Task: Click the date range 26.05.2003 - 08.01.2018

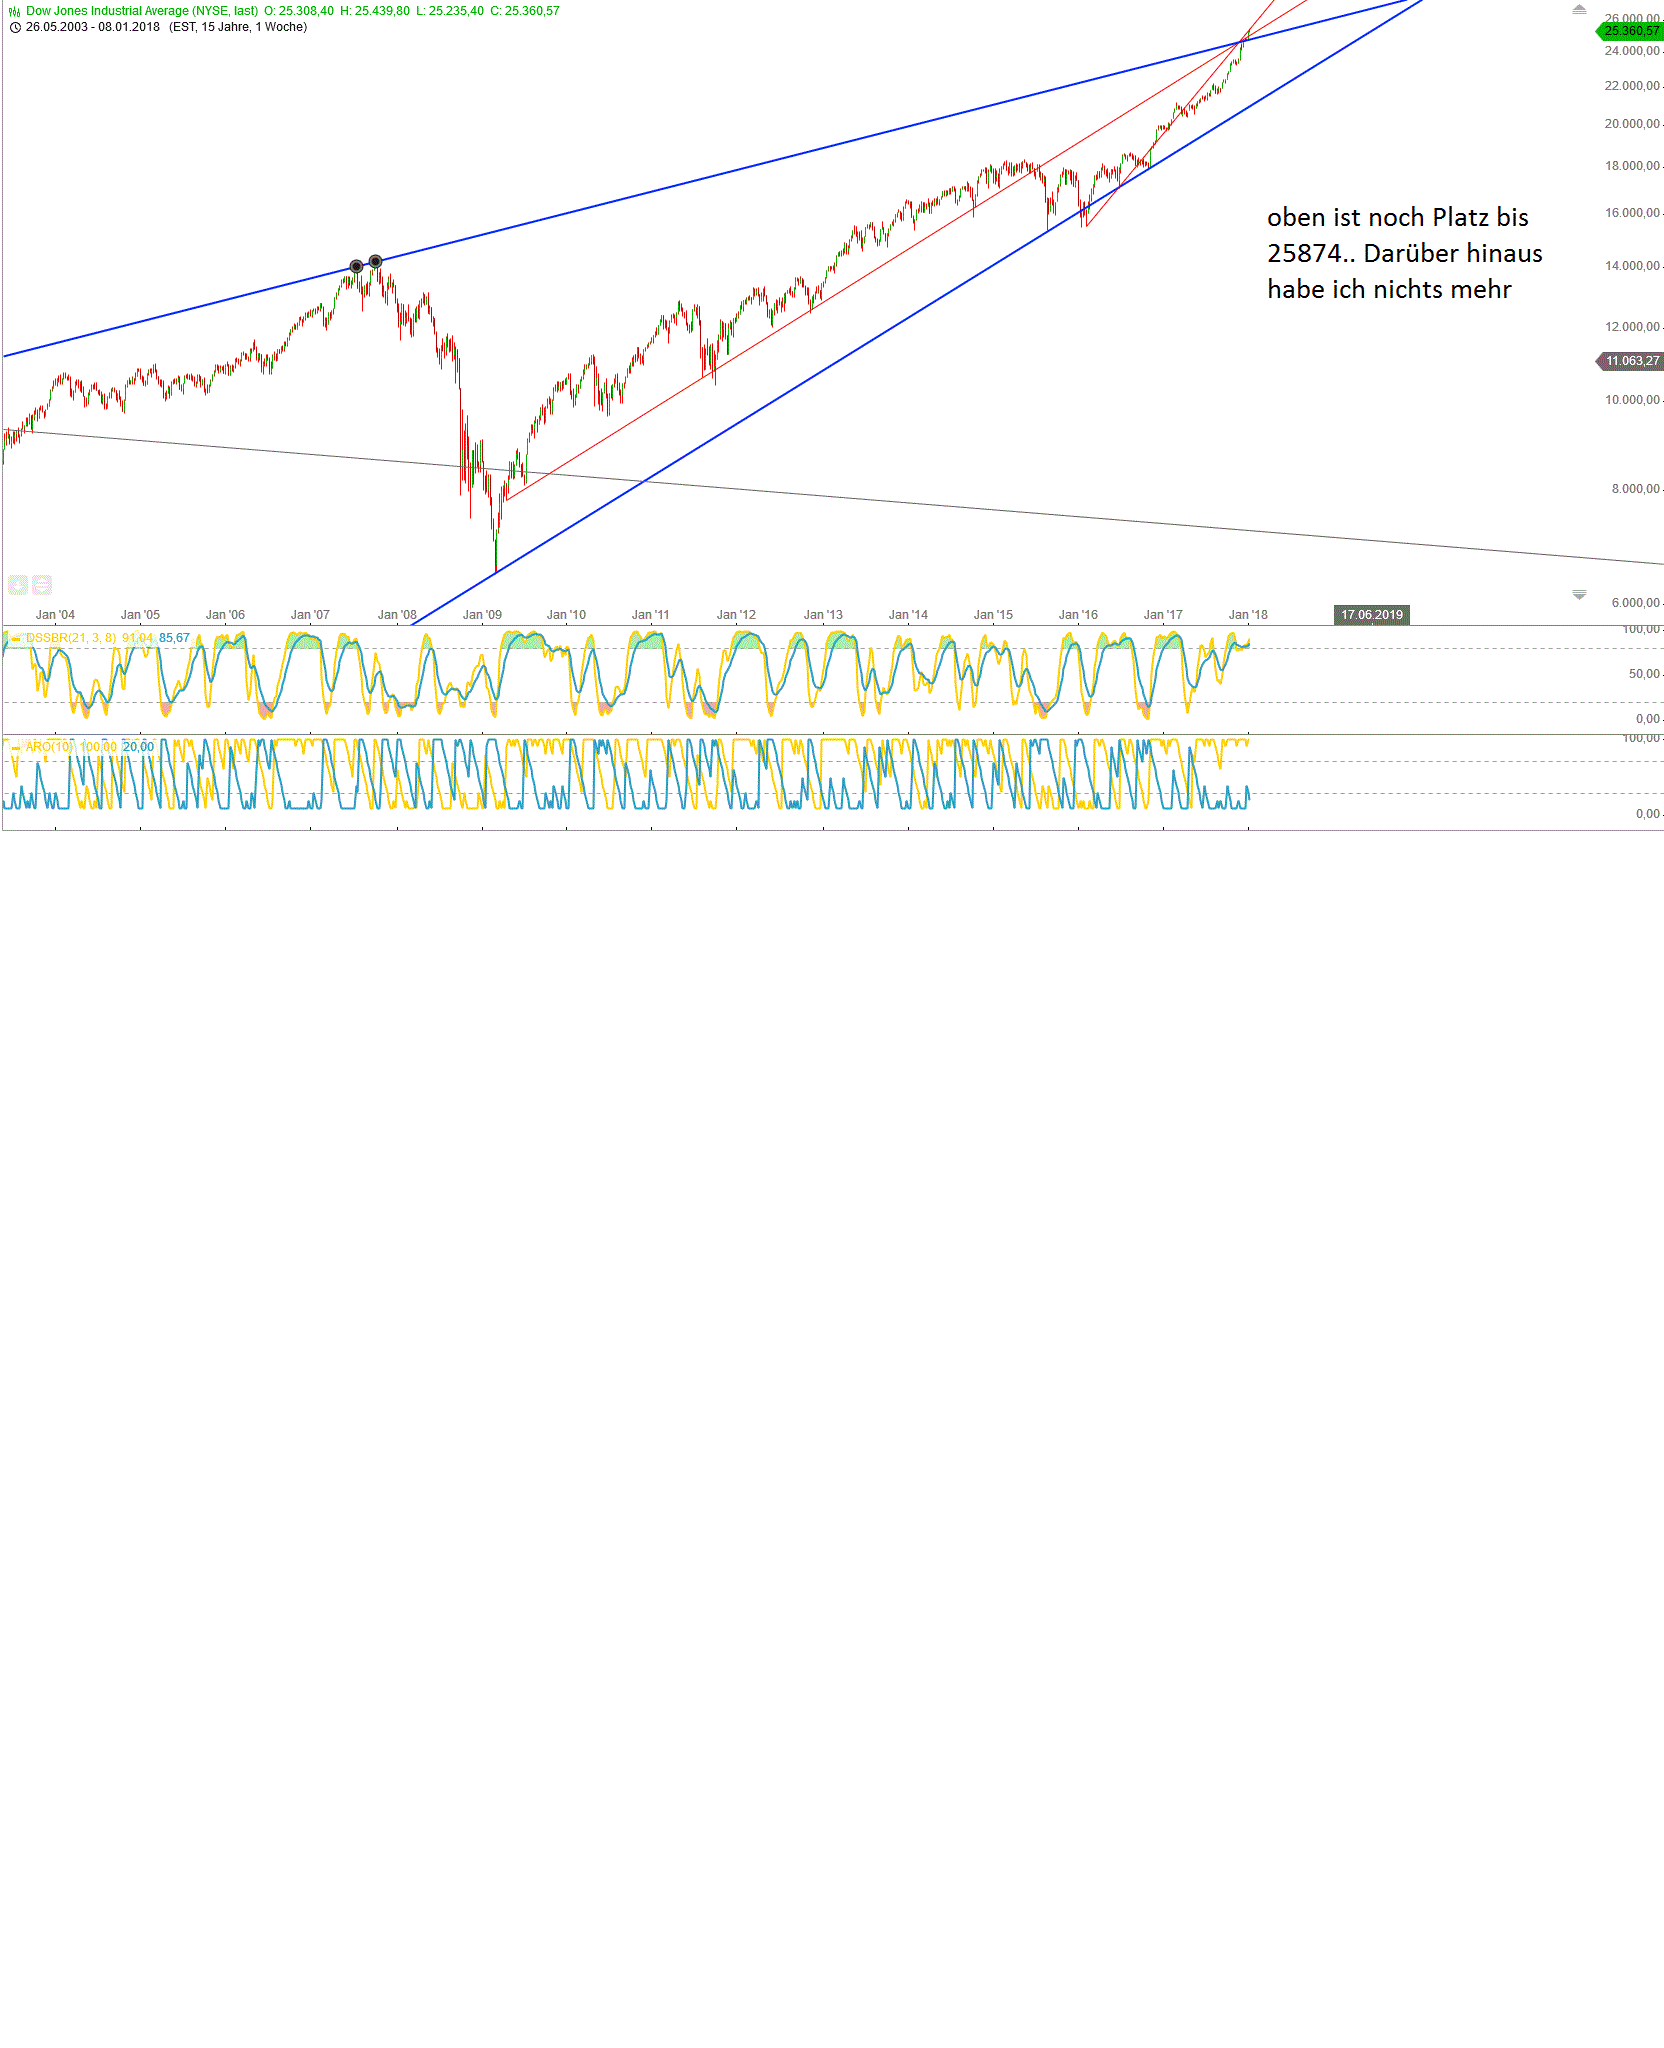Action: coord(93,27)
